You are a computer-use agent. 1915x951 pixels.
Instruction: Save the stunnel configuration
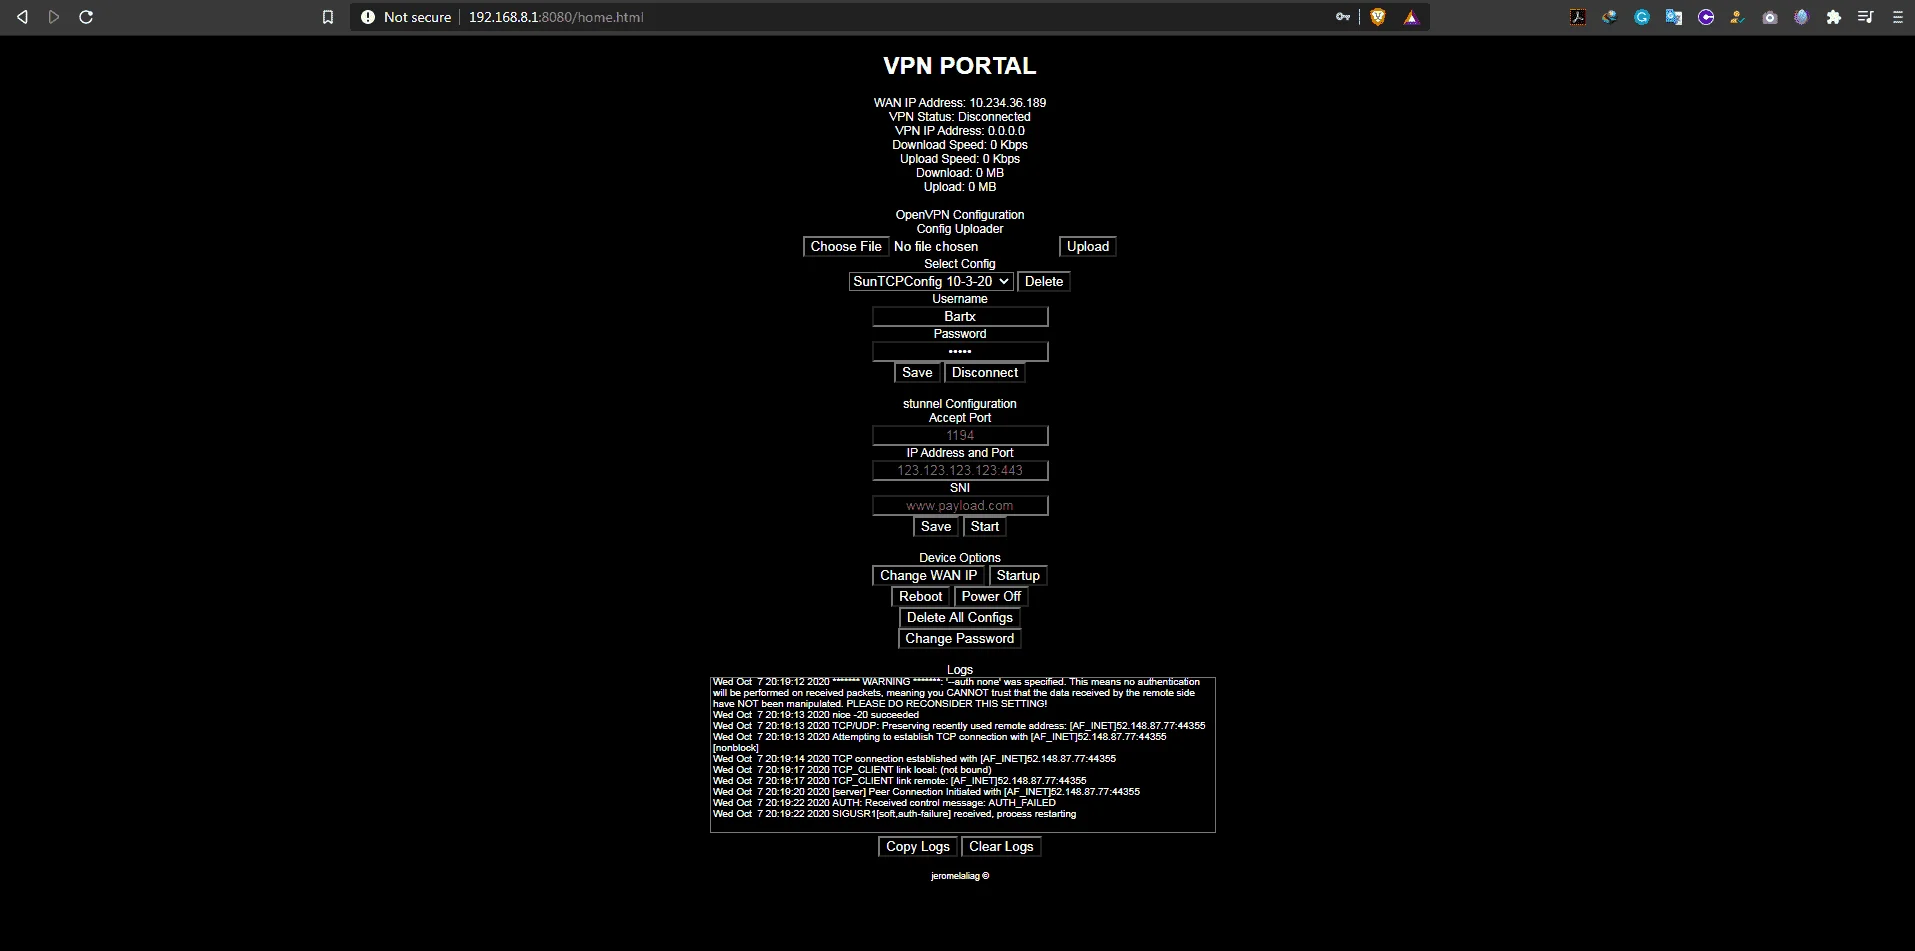point(936,527)
